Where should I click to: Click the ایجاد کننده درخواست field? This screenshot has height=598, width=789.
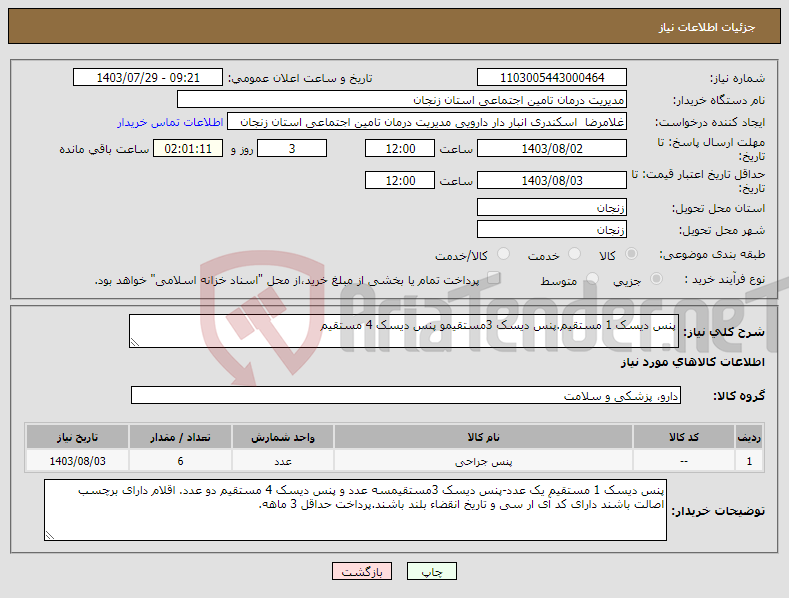pos(427,122)
